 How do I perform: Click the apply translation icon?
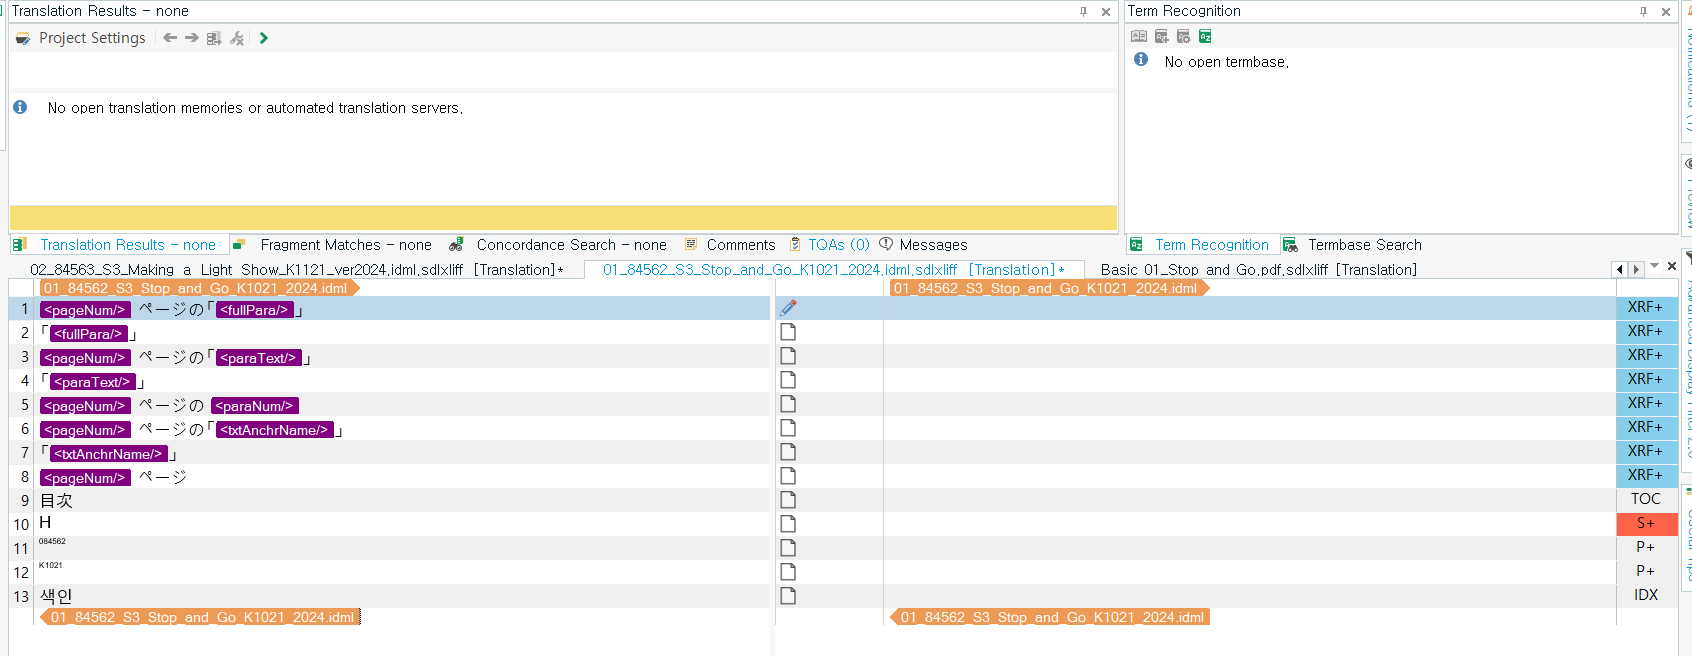point(214,38)
